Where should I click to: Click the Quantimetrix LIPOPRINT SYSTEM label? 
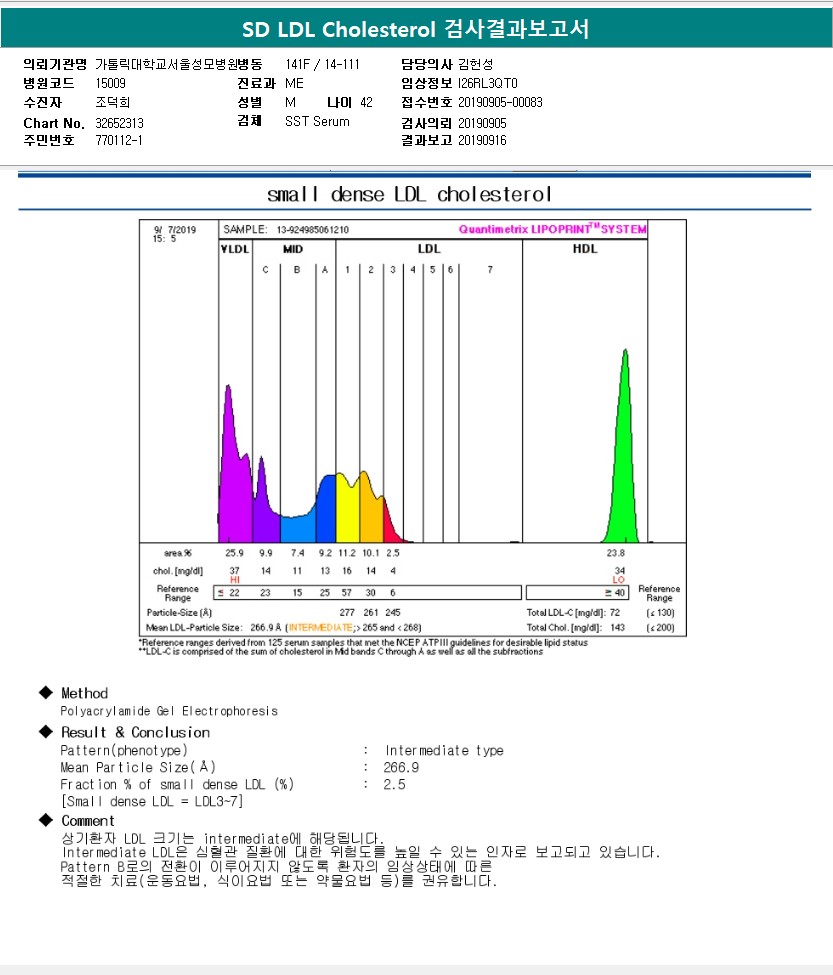coord(553,229)
